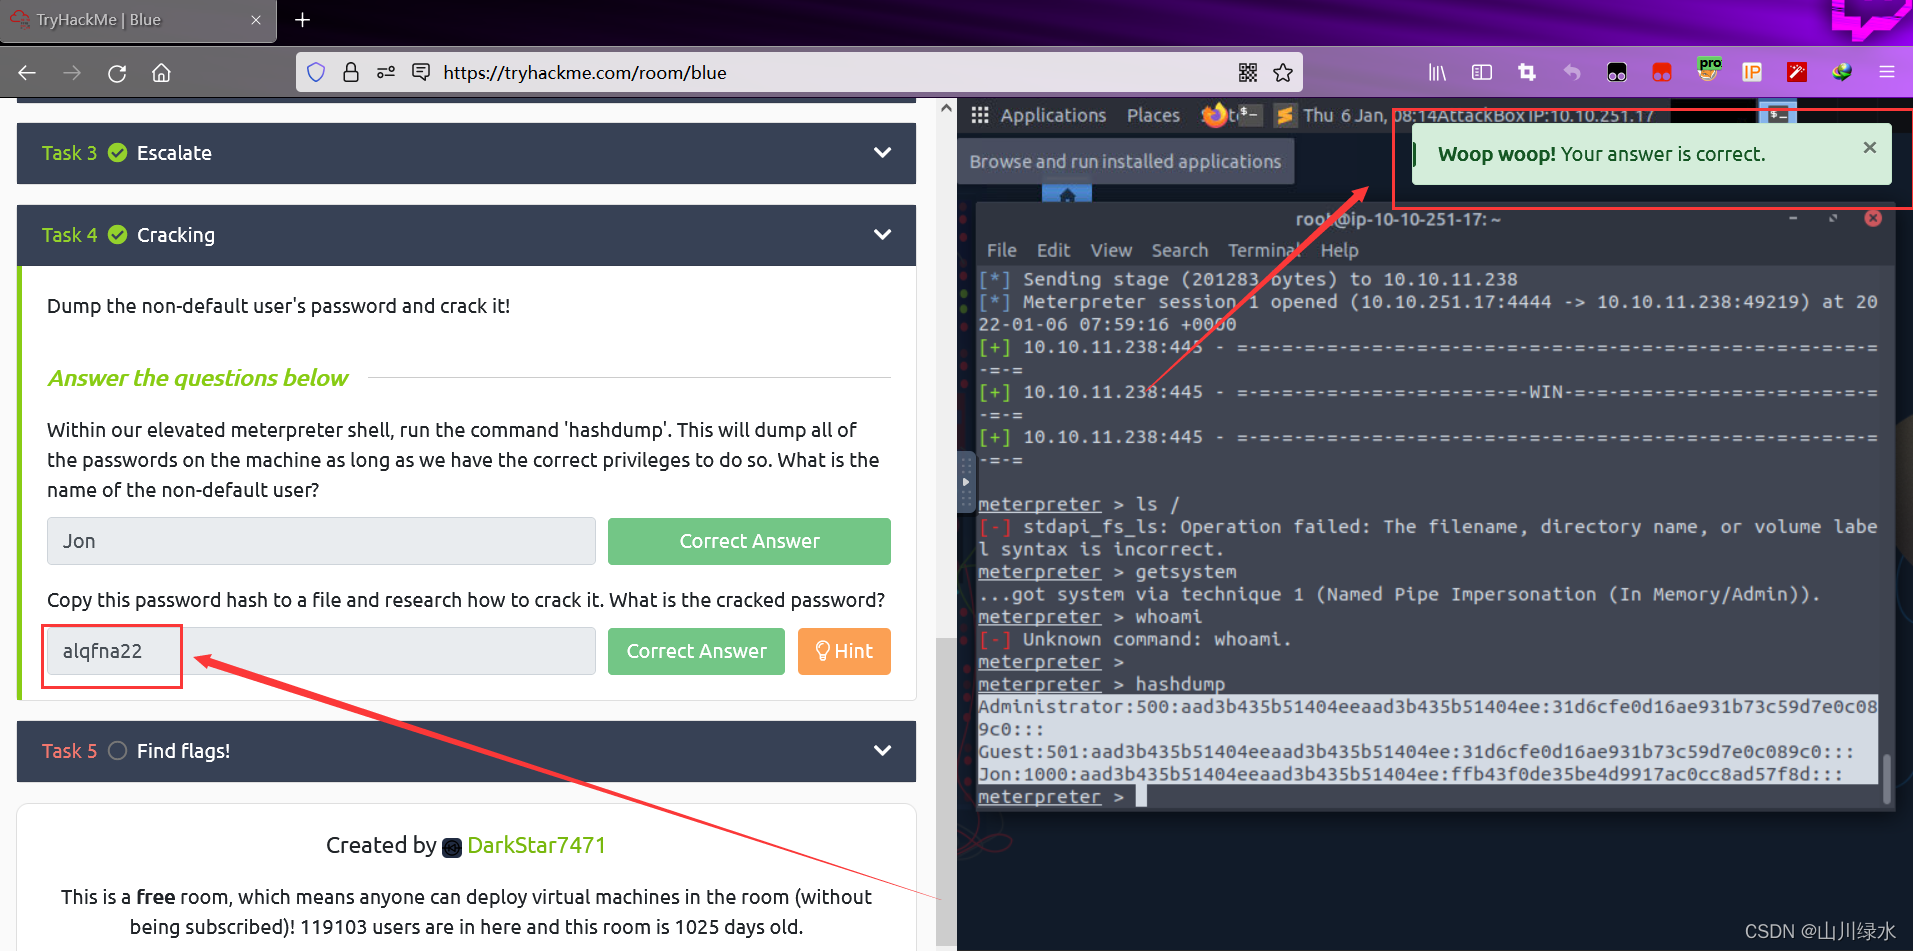Launch Firefox from AttackBox panel
1913x951 pixels.
point(1214,115)
